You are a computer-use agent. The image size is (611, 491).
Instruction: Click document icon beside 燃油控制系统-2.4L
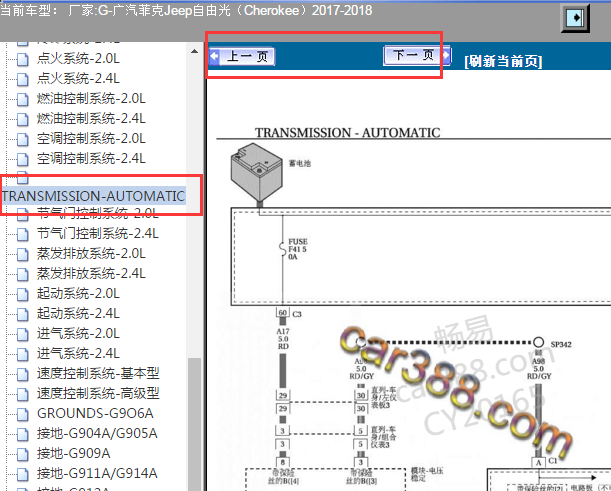tap(23, 119)
